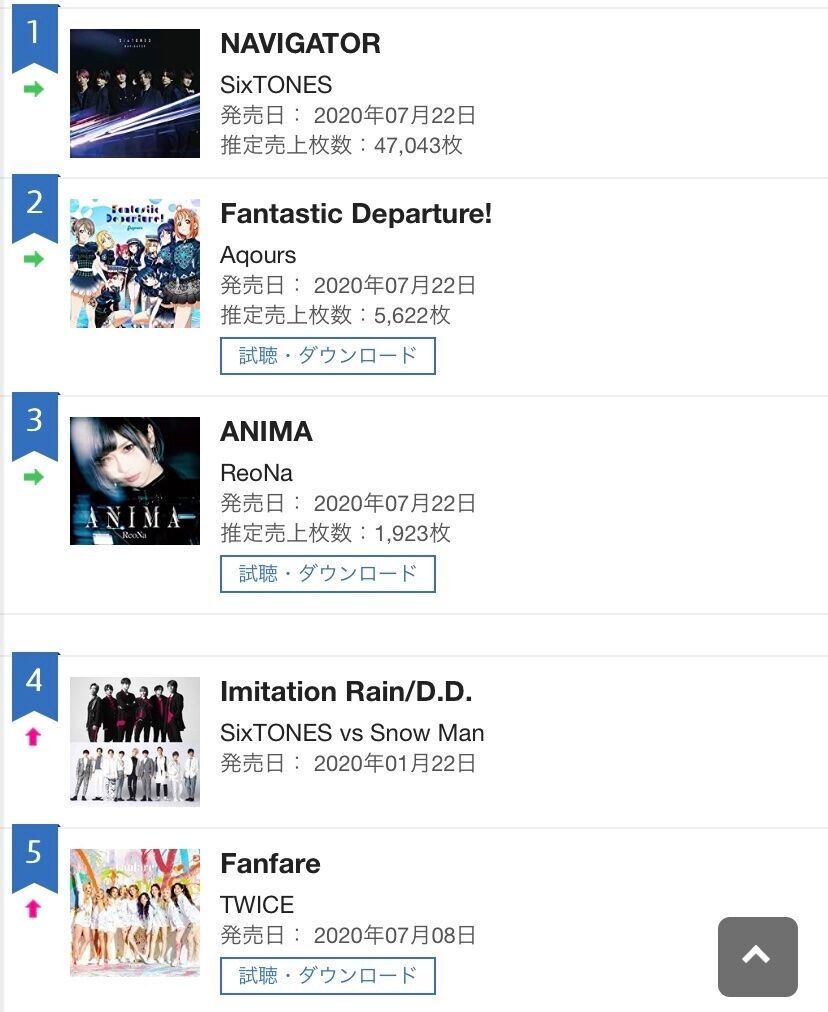Open 試聴・ダウンロード for Fanfare

328,976
